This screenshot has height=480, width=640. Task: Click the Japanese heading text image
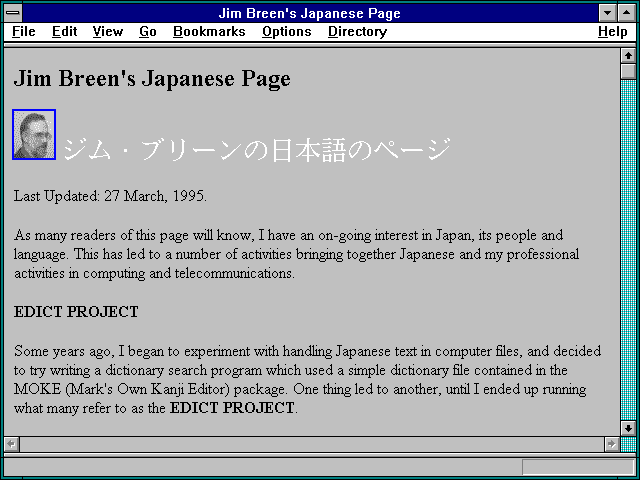pyautogui.click(x=257, y=149)
